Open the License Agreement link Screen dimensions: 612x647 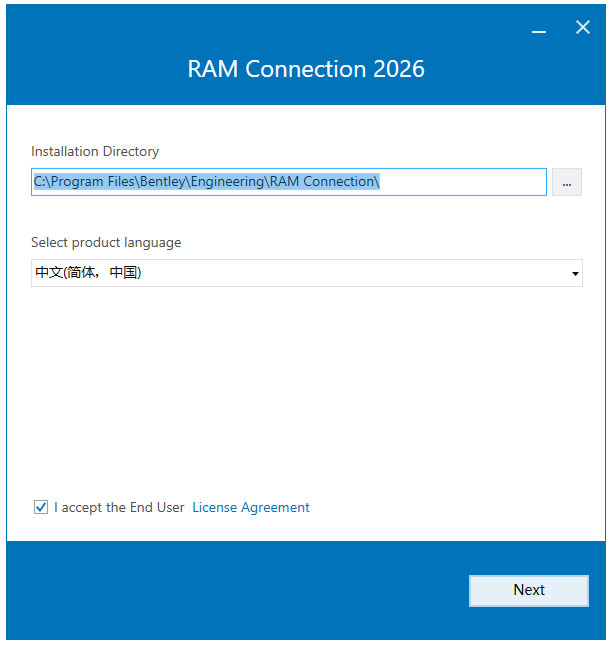point(251,507)
